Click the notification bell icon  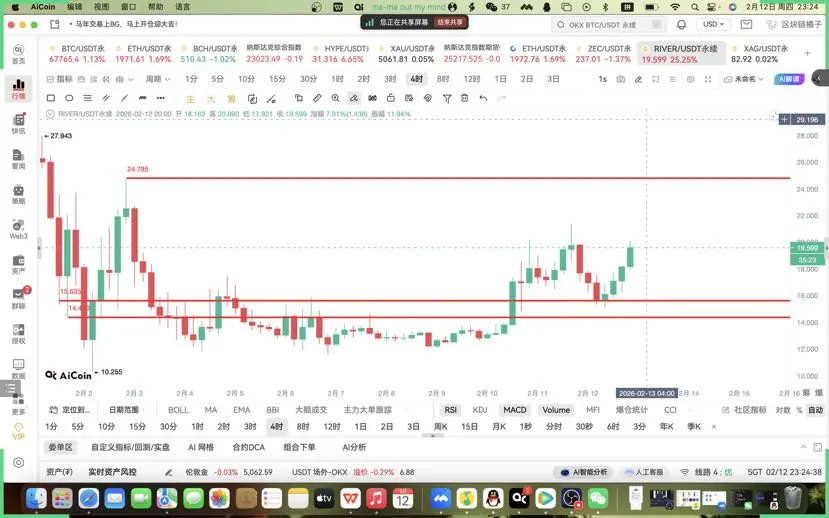point(681,24)
